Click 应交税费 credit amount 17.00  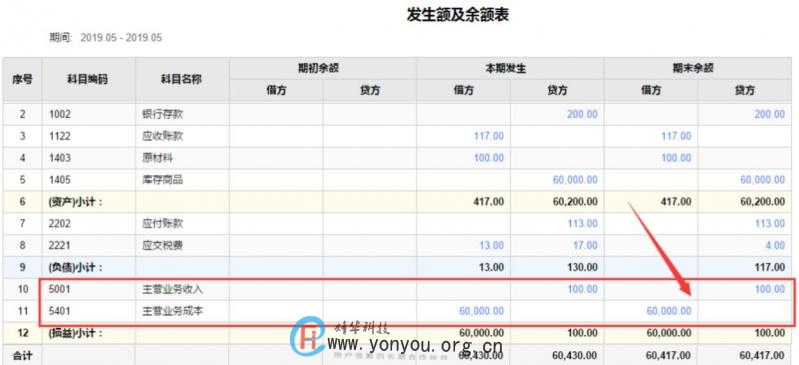pos(585,246)
